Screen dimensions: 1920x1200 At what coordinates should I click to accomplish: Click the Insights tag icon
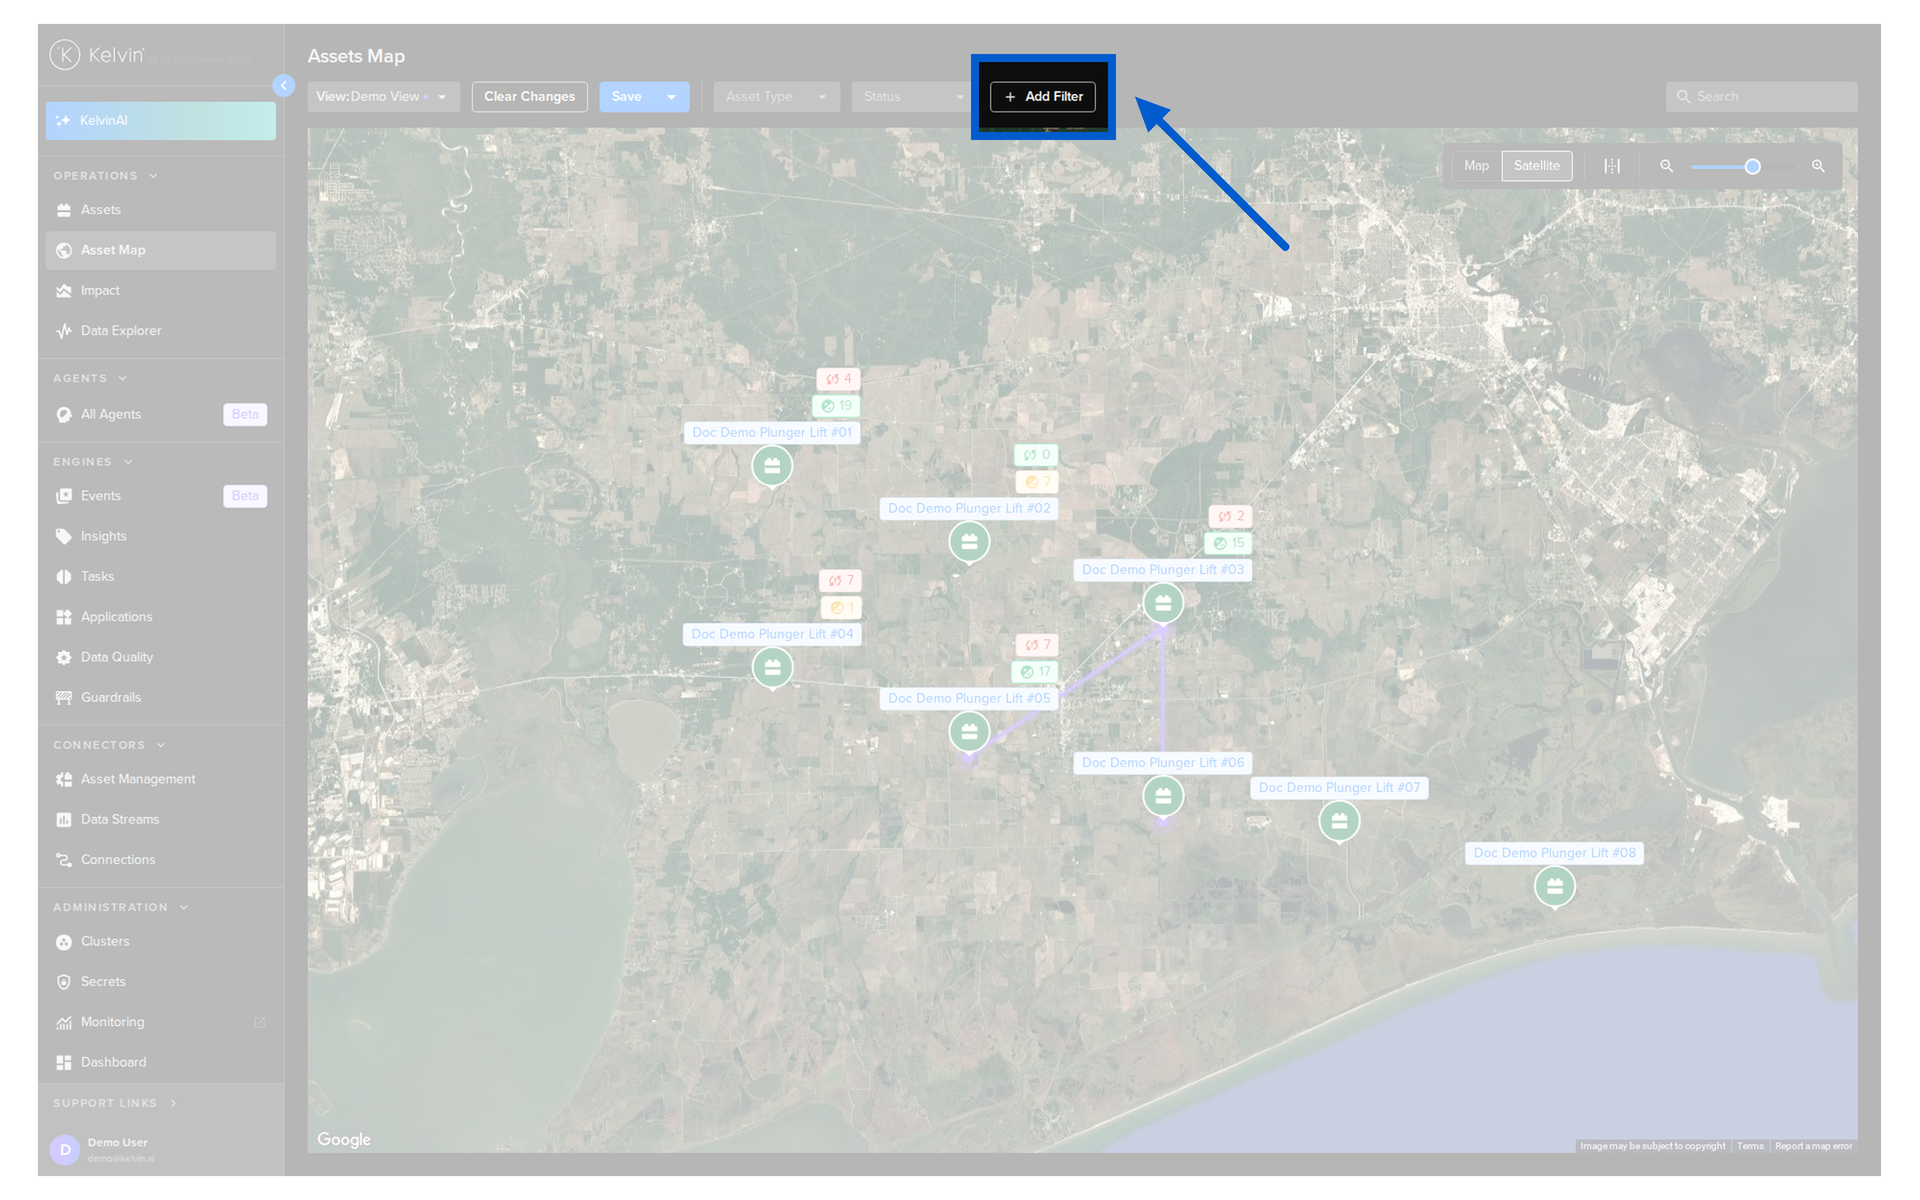pyautogui.click(x=64, y=537)
